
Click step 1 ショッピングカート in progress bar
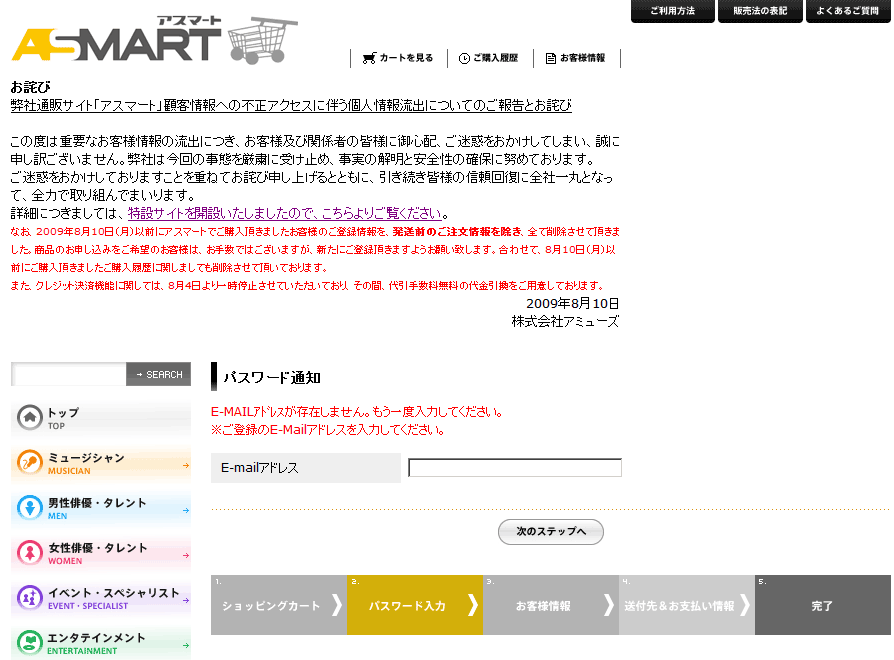[279, 605]
